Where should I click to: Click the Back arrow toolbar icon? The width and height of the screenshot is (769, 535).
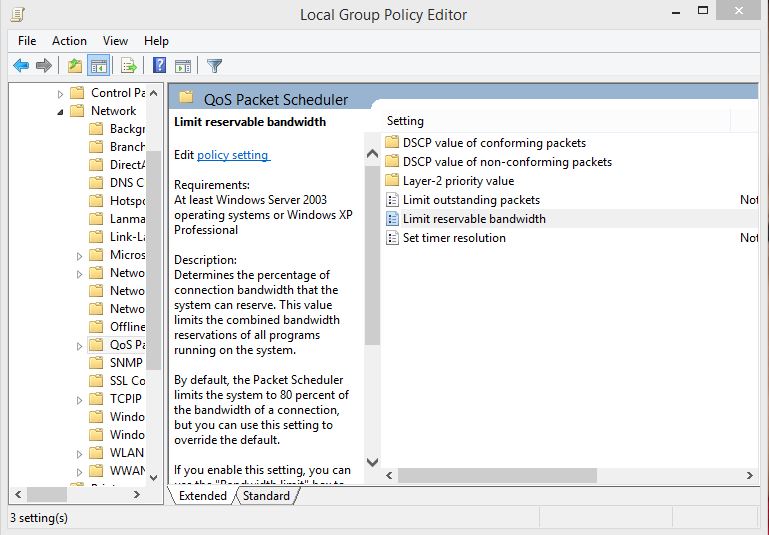point(21,65)
